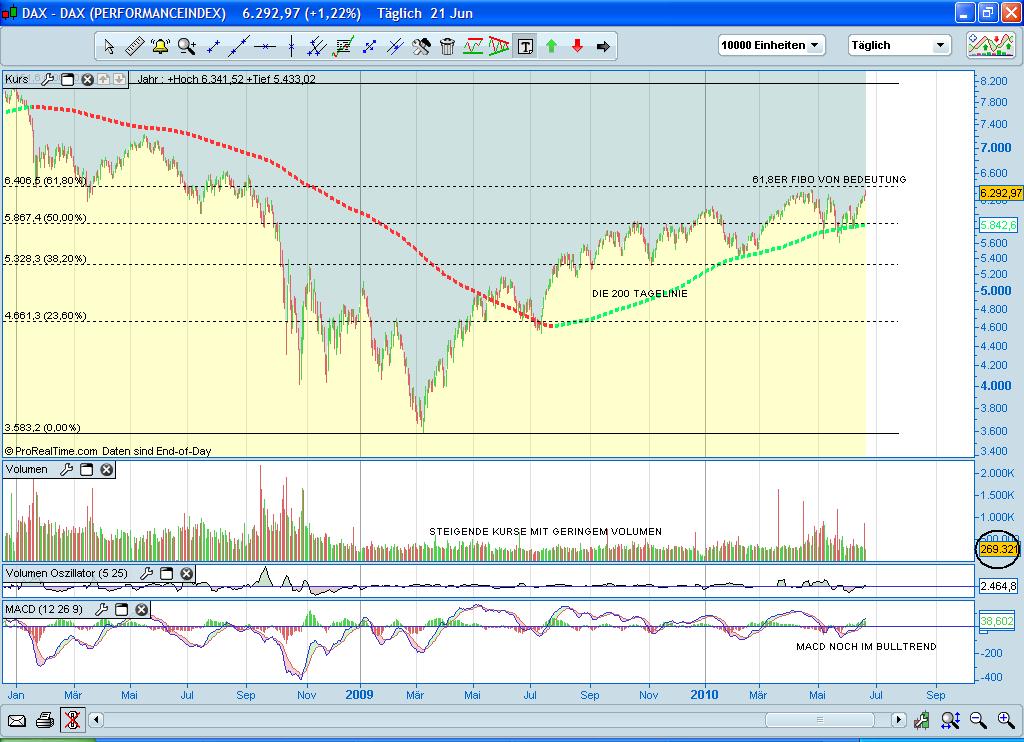Viewport: 1024px width, 742px height.
Task: Click the candlestick style icon at bottom
Action: (921, 720)
